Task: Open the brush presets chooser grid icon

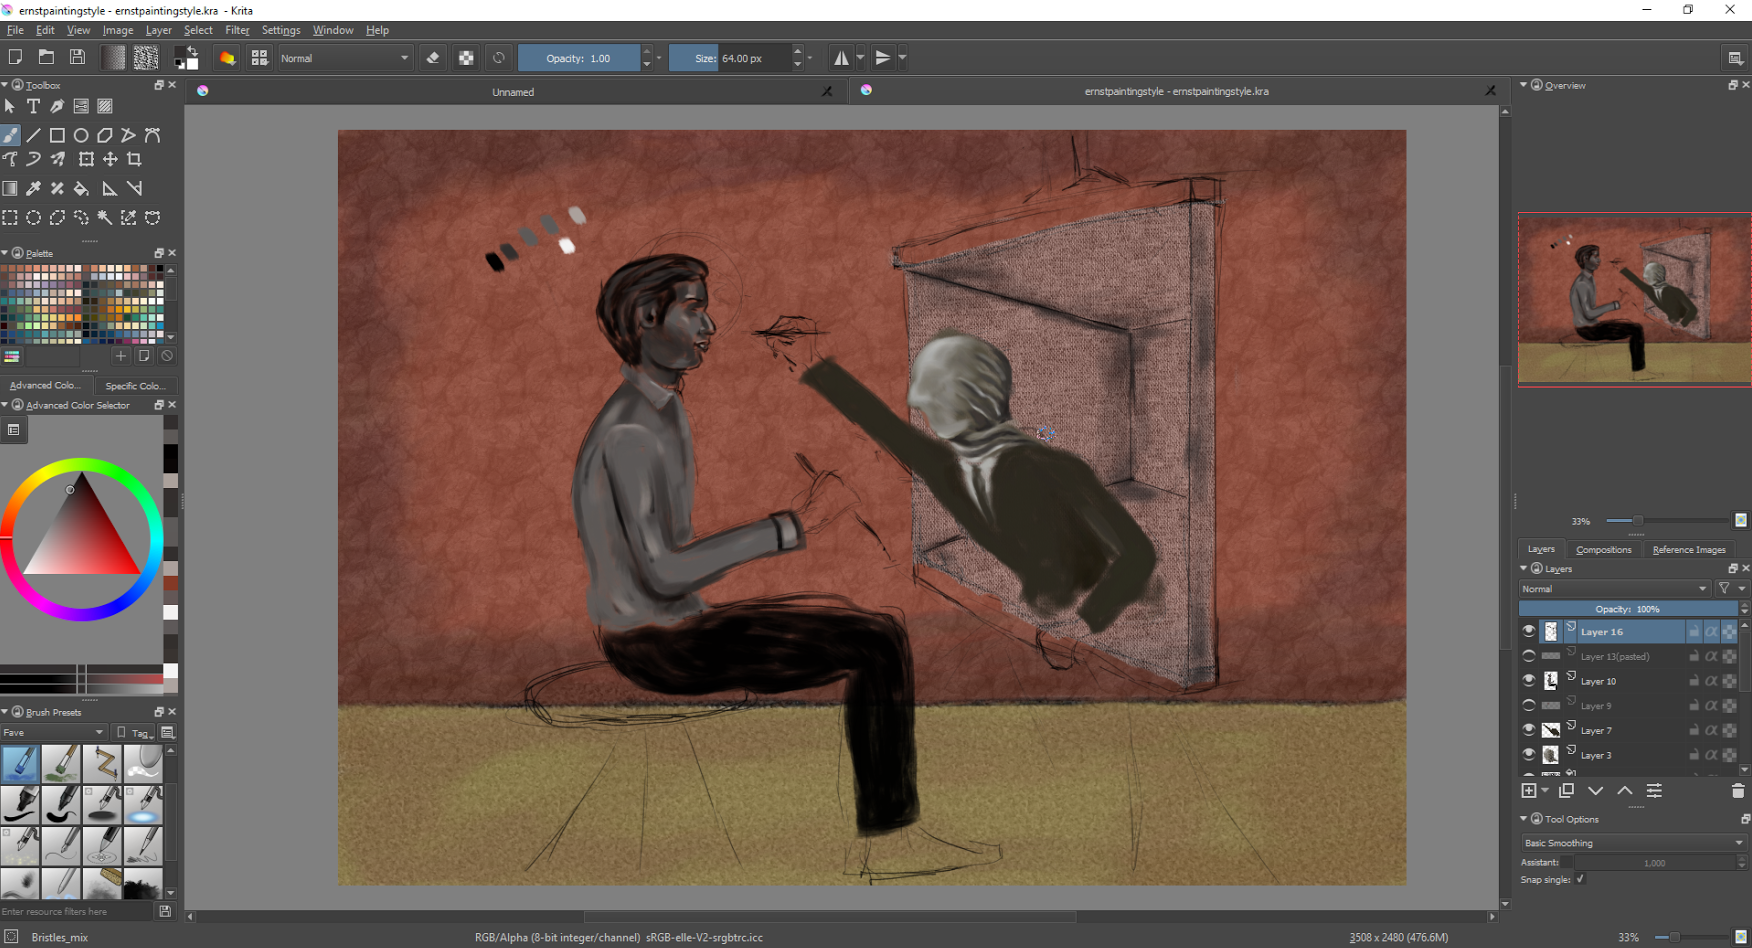Action: [x=259, y=58]
